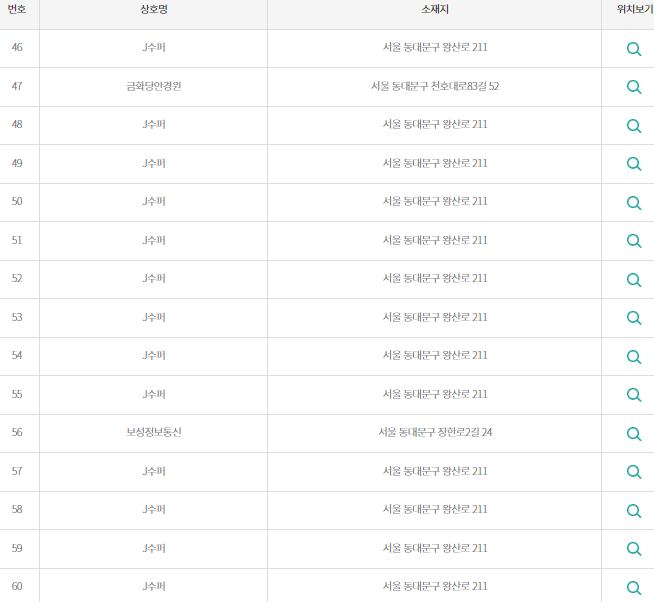The image size is (654, 602).
Task: Click the address cell in row 49
Action: 435,163
